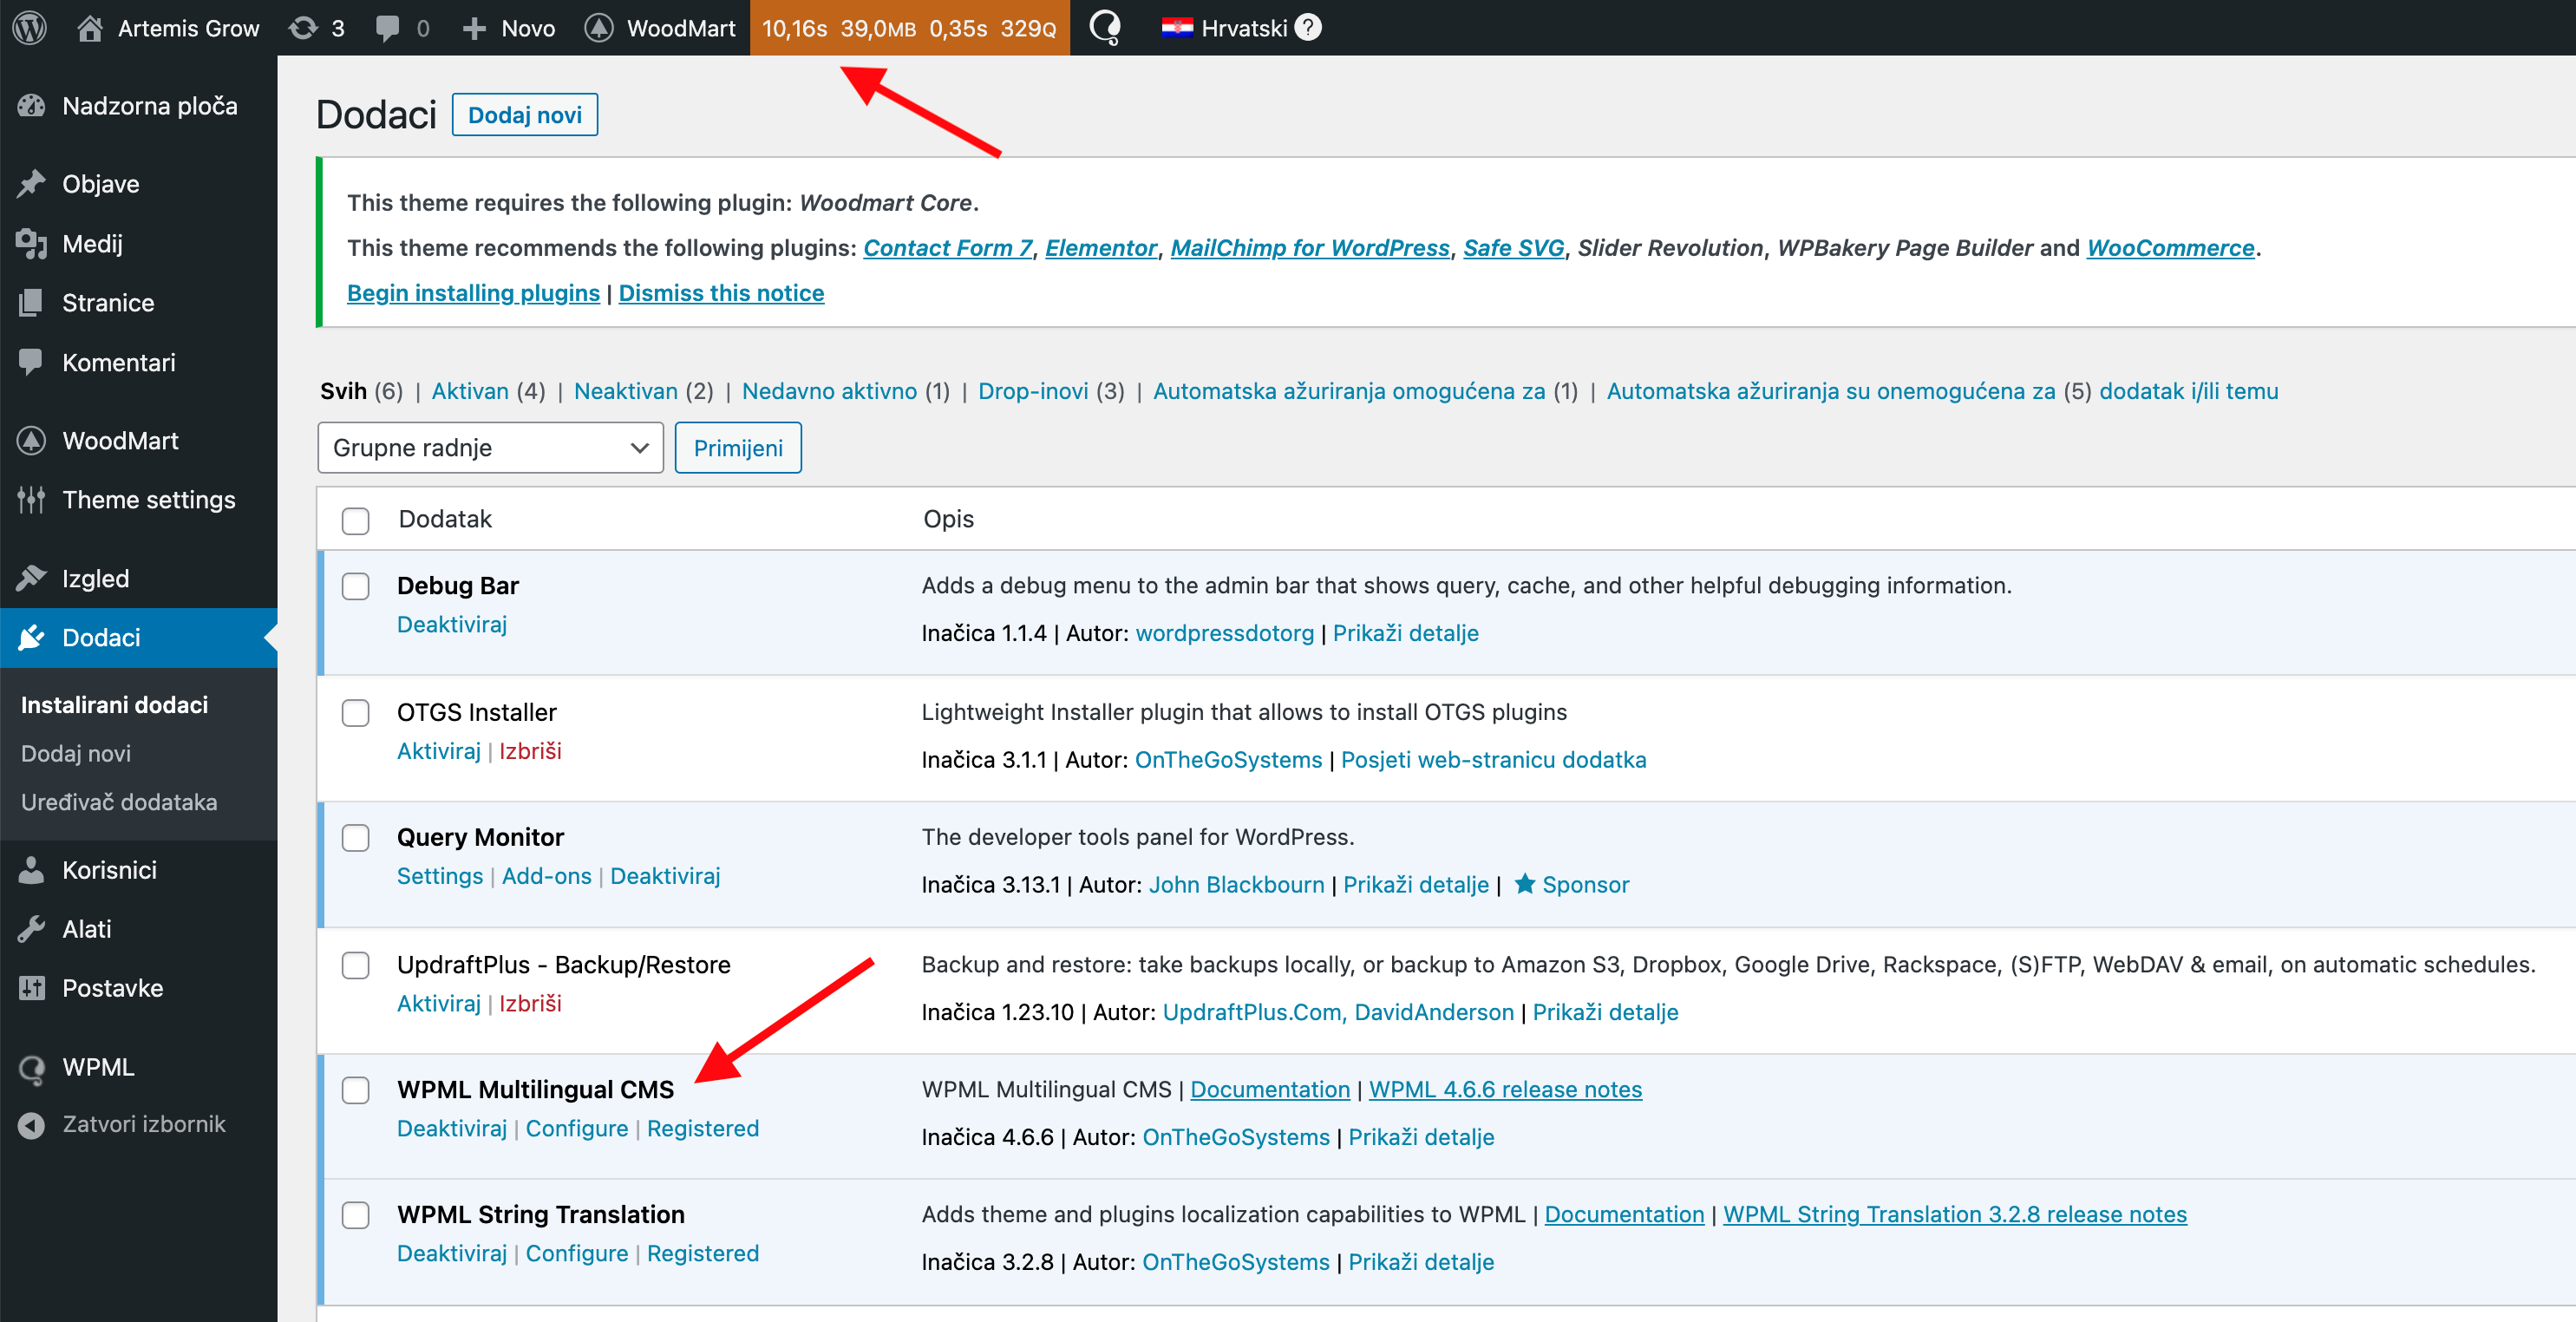
Task: Deactivate the Debug Bar plugin
Action: [x=452, y=624]
